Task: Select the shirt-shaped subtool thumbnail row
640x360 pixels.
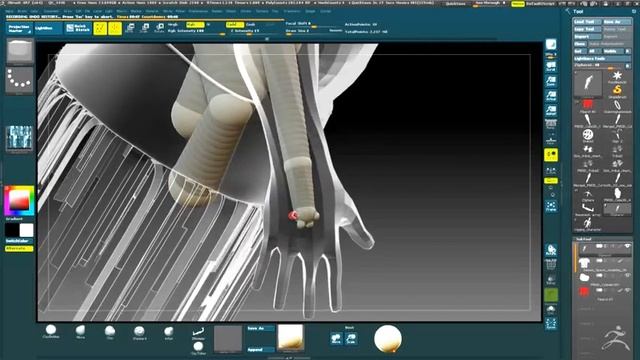Action: [x=603, y=264]
